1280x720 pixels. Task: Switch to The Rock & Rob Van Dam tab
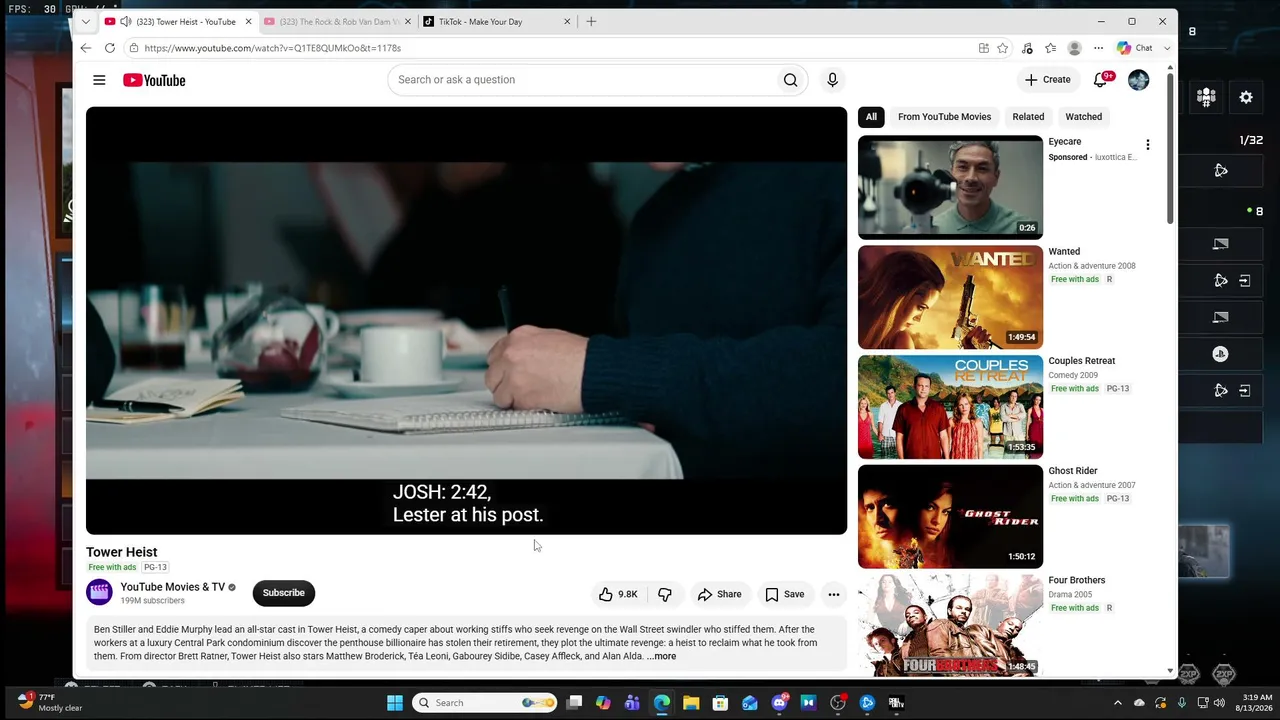pos(337,21)
